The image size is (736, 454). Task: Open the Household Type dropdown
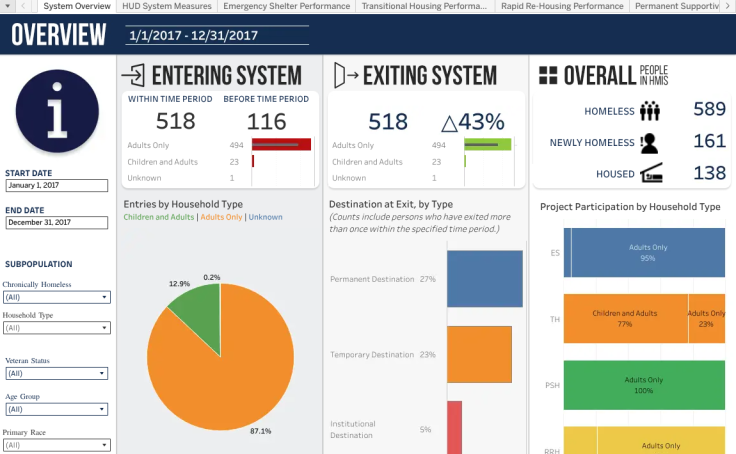(57, 328)
